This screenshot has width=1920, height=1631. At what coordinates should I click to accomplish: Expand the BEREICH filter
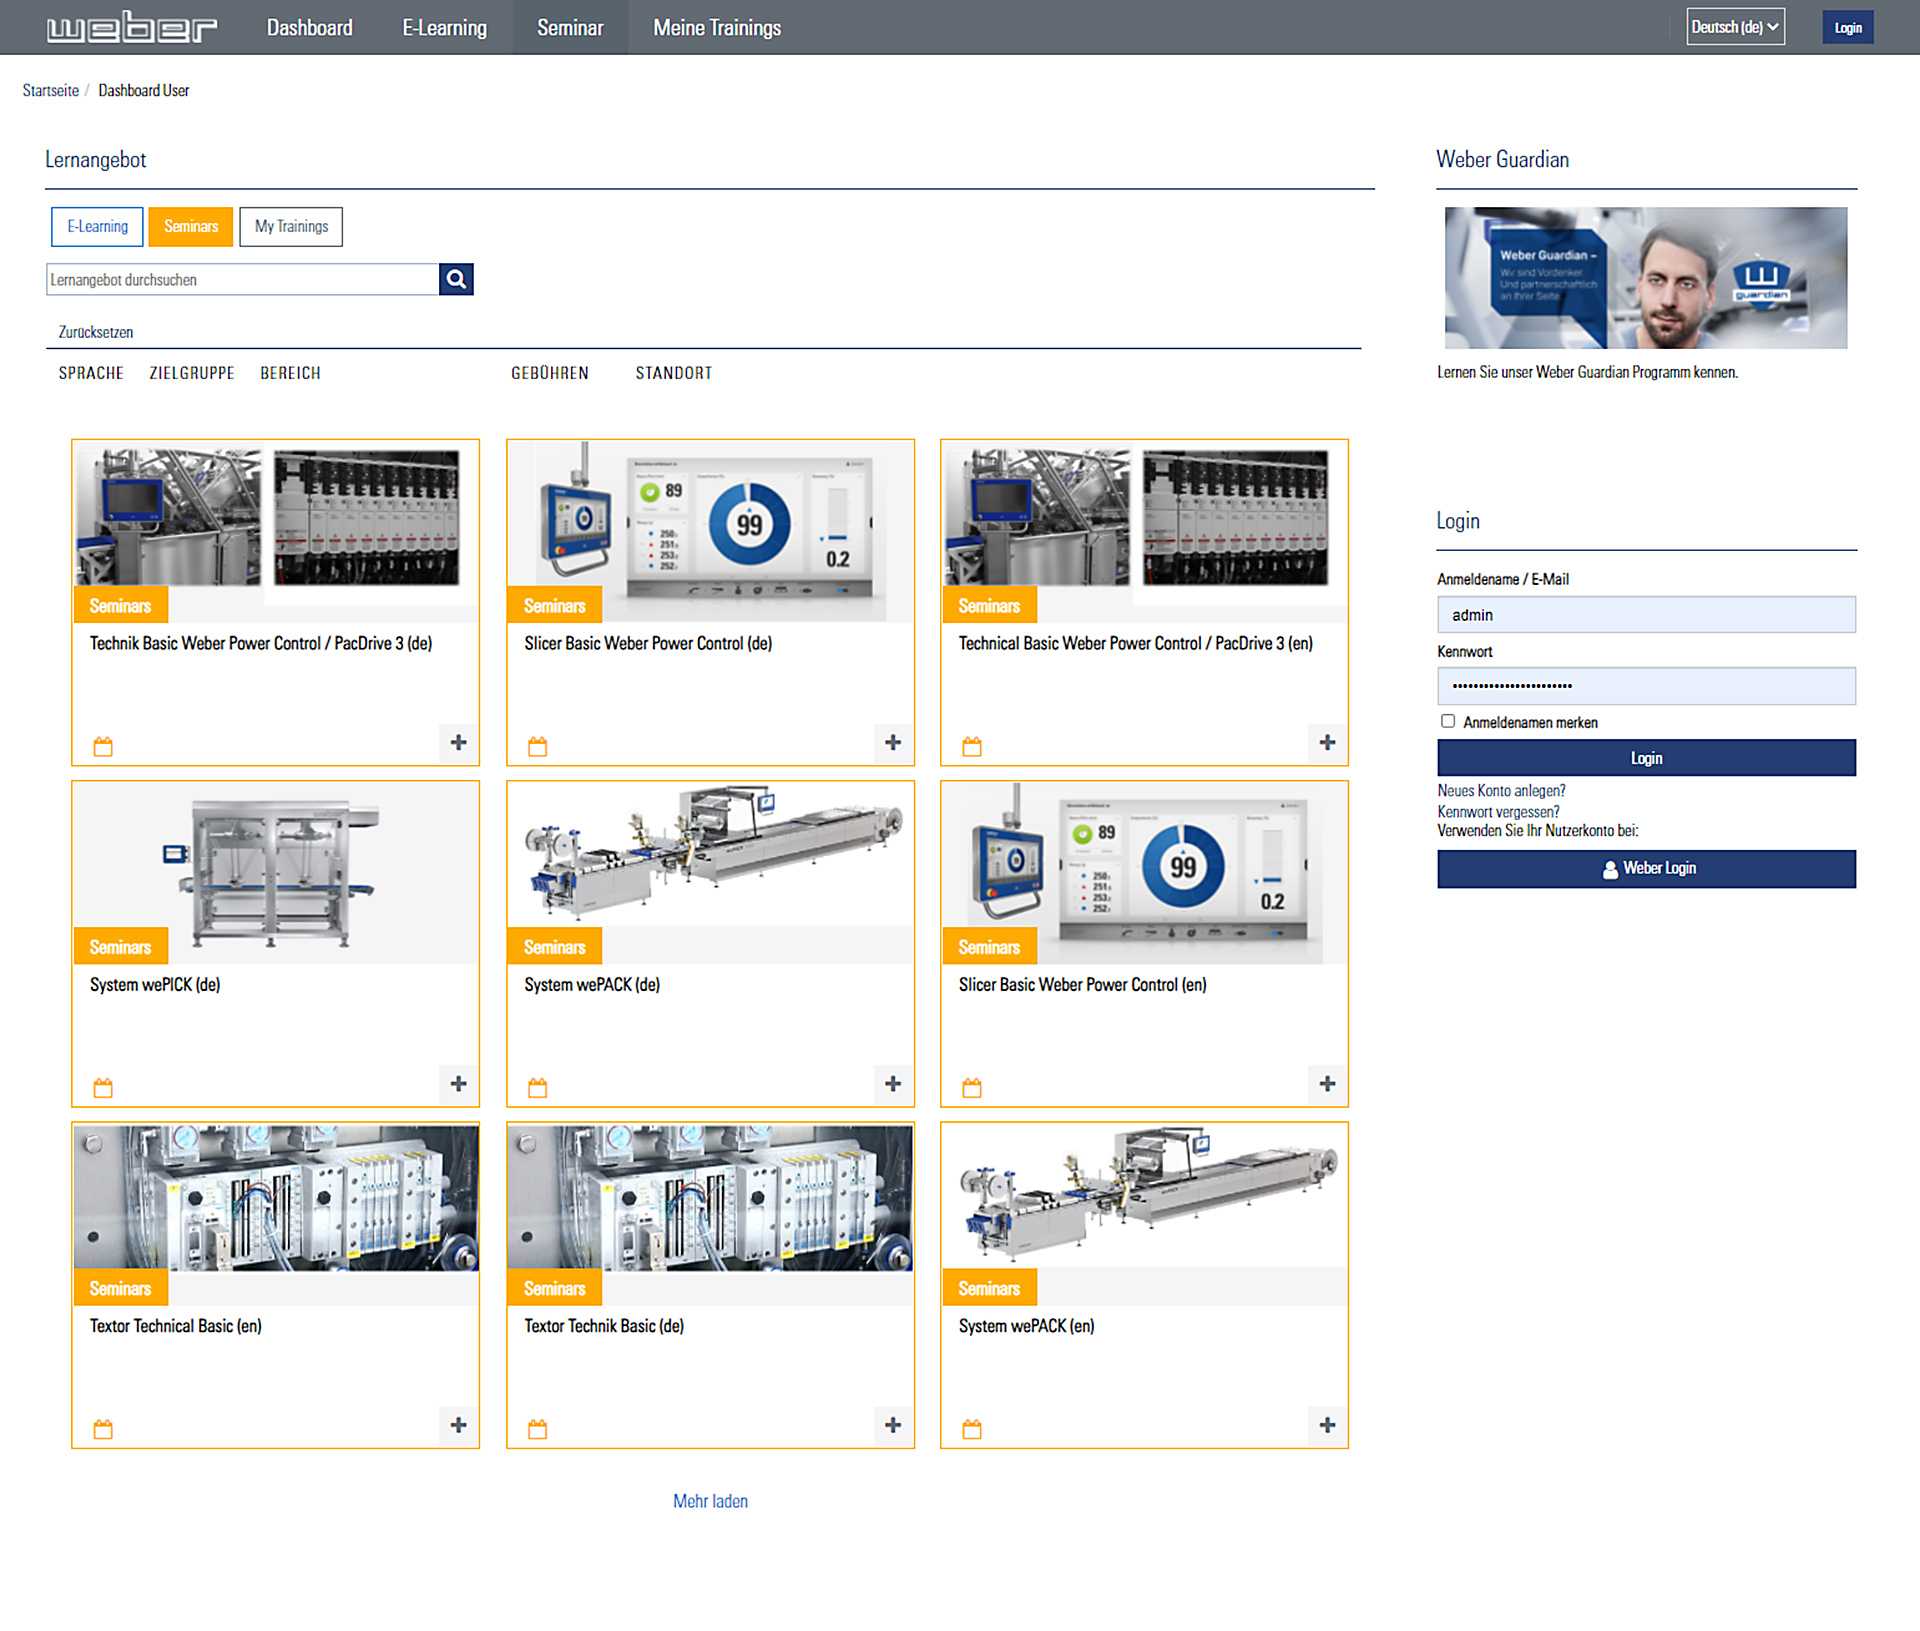coord(290,373)
